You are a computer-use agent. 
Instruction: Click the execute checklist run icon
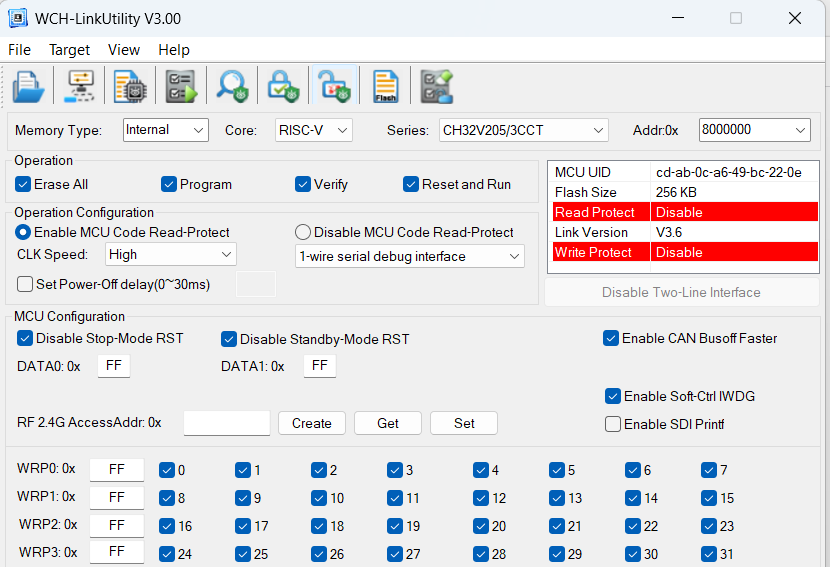pos(181,86)
